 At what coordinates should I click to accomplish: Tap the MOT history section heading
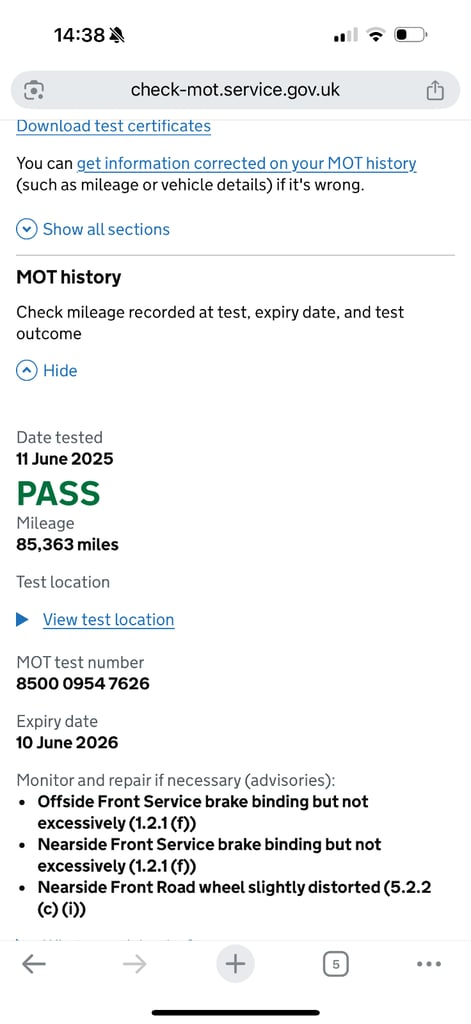69,278
